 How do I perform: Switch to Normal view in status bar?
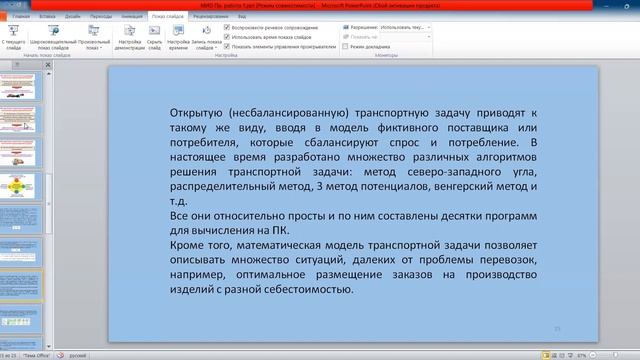[546, 356]
